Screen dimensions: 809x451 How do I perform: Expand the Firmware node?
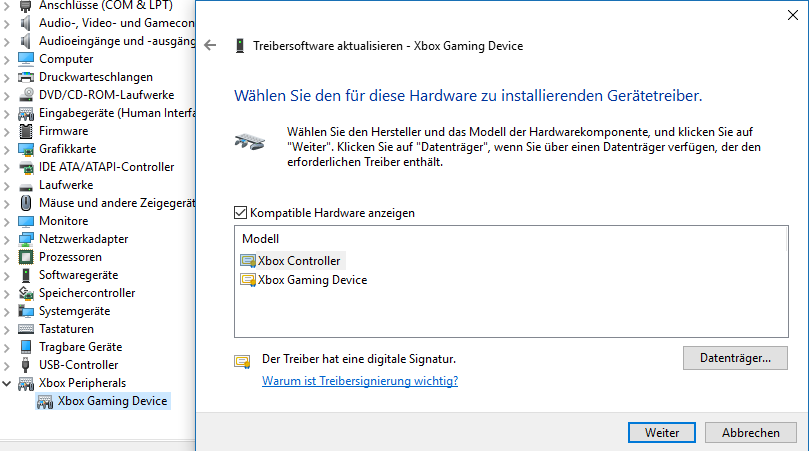pyautogui.click(x=7, y=132)
